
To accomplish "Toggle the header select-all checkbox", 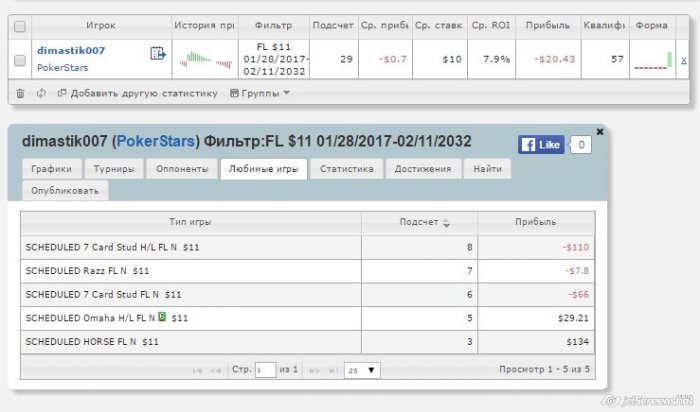I will 20,26.
